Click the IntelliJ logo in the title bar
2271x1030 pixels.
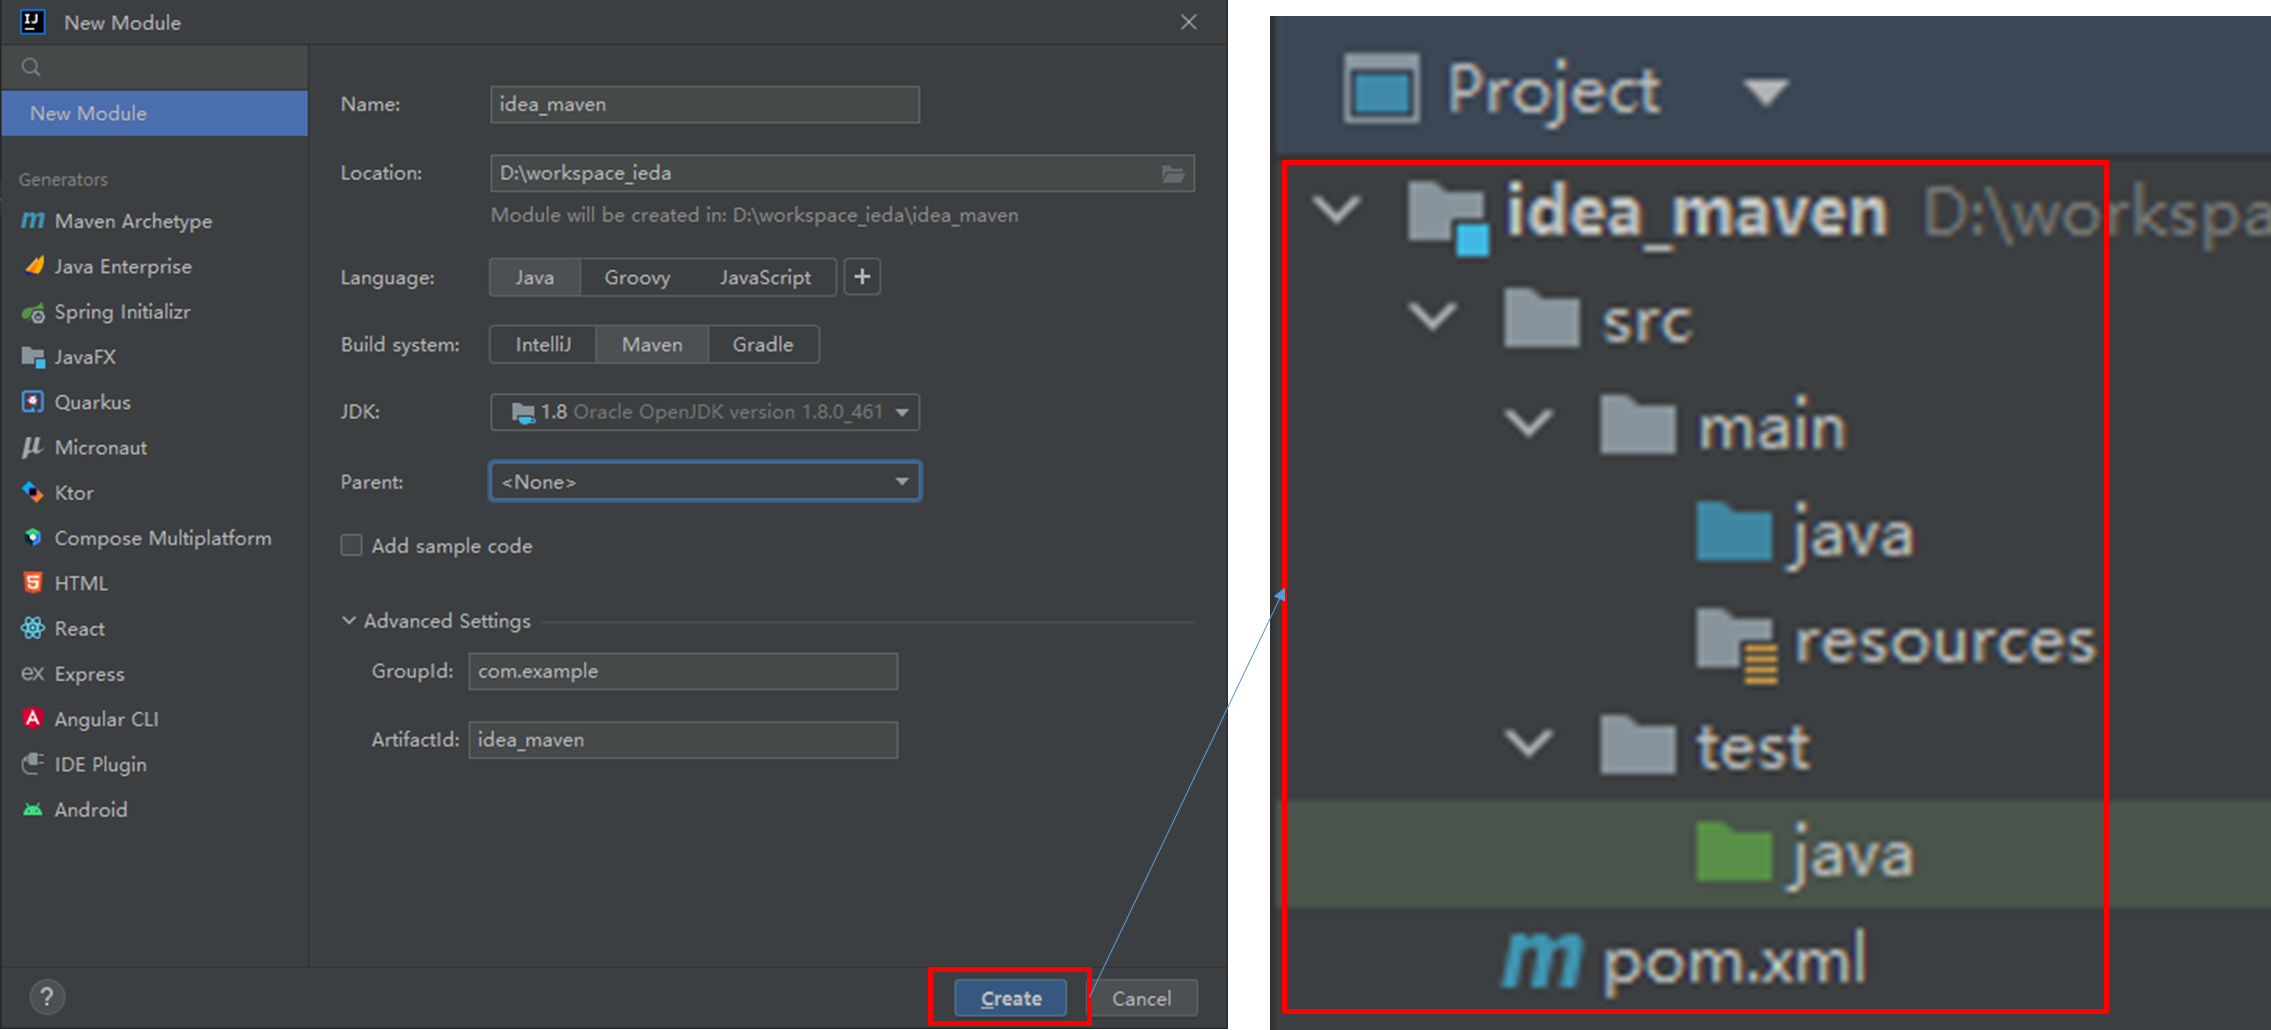(32, 21)
